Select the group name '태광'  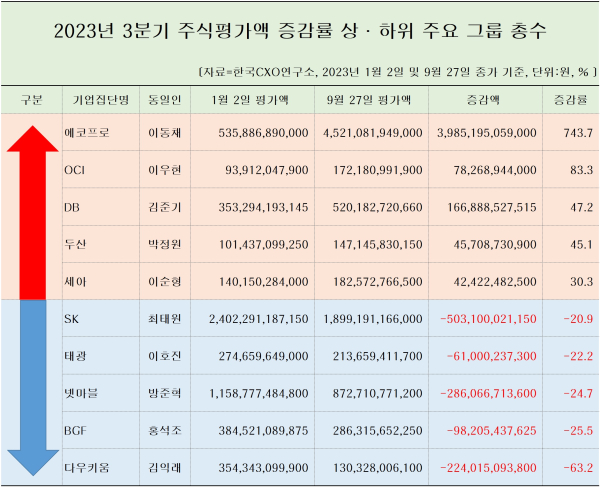point(75,356)
